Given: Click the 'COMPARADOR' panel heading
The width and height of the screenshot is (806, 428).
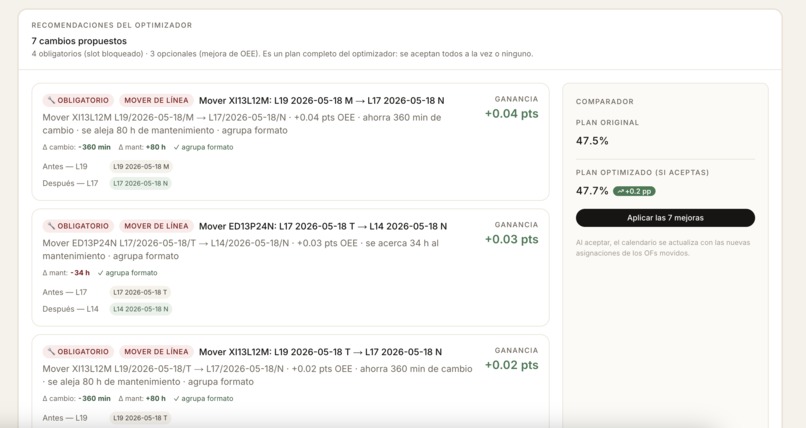Looking at the screenshot, I should [x=604, y=102].
